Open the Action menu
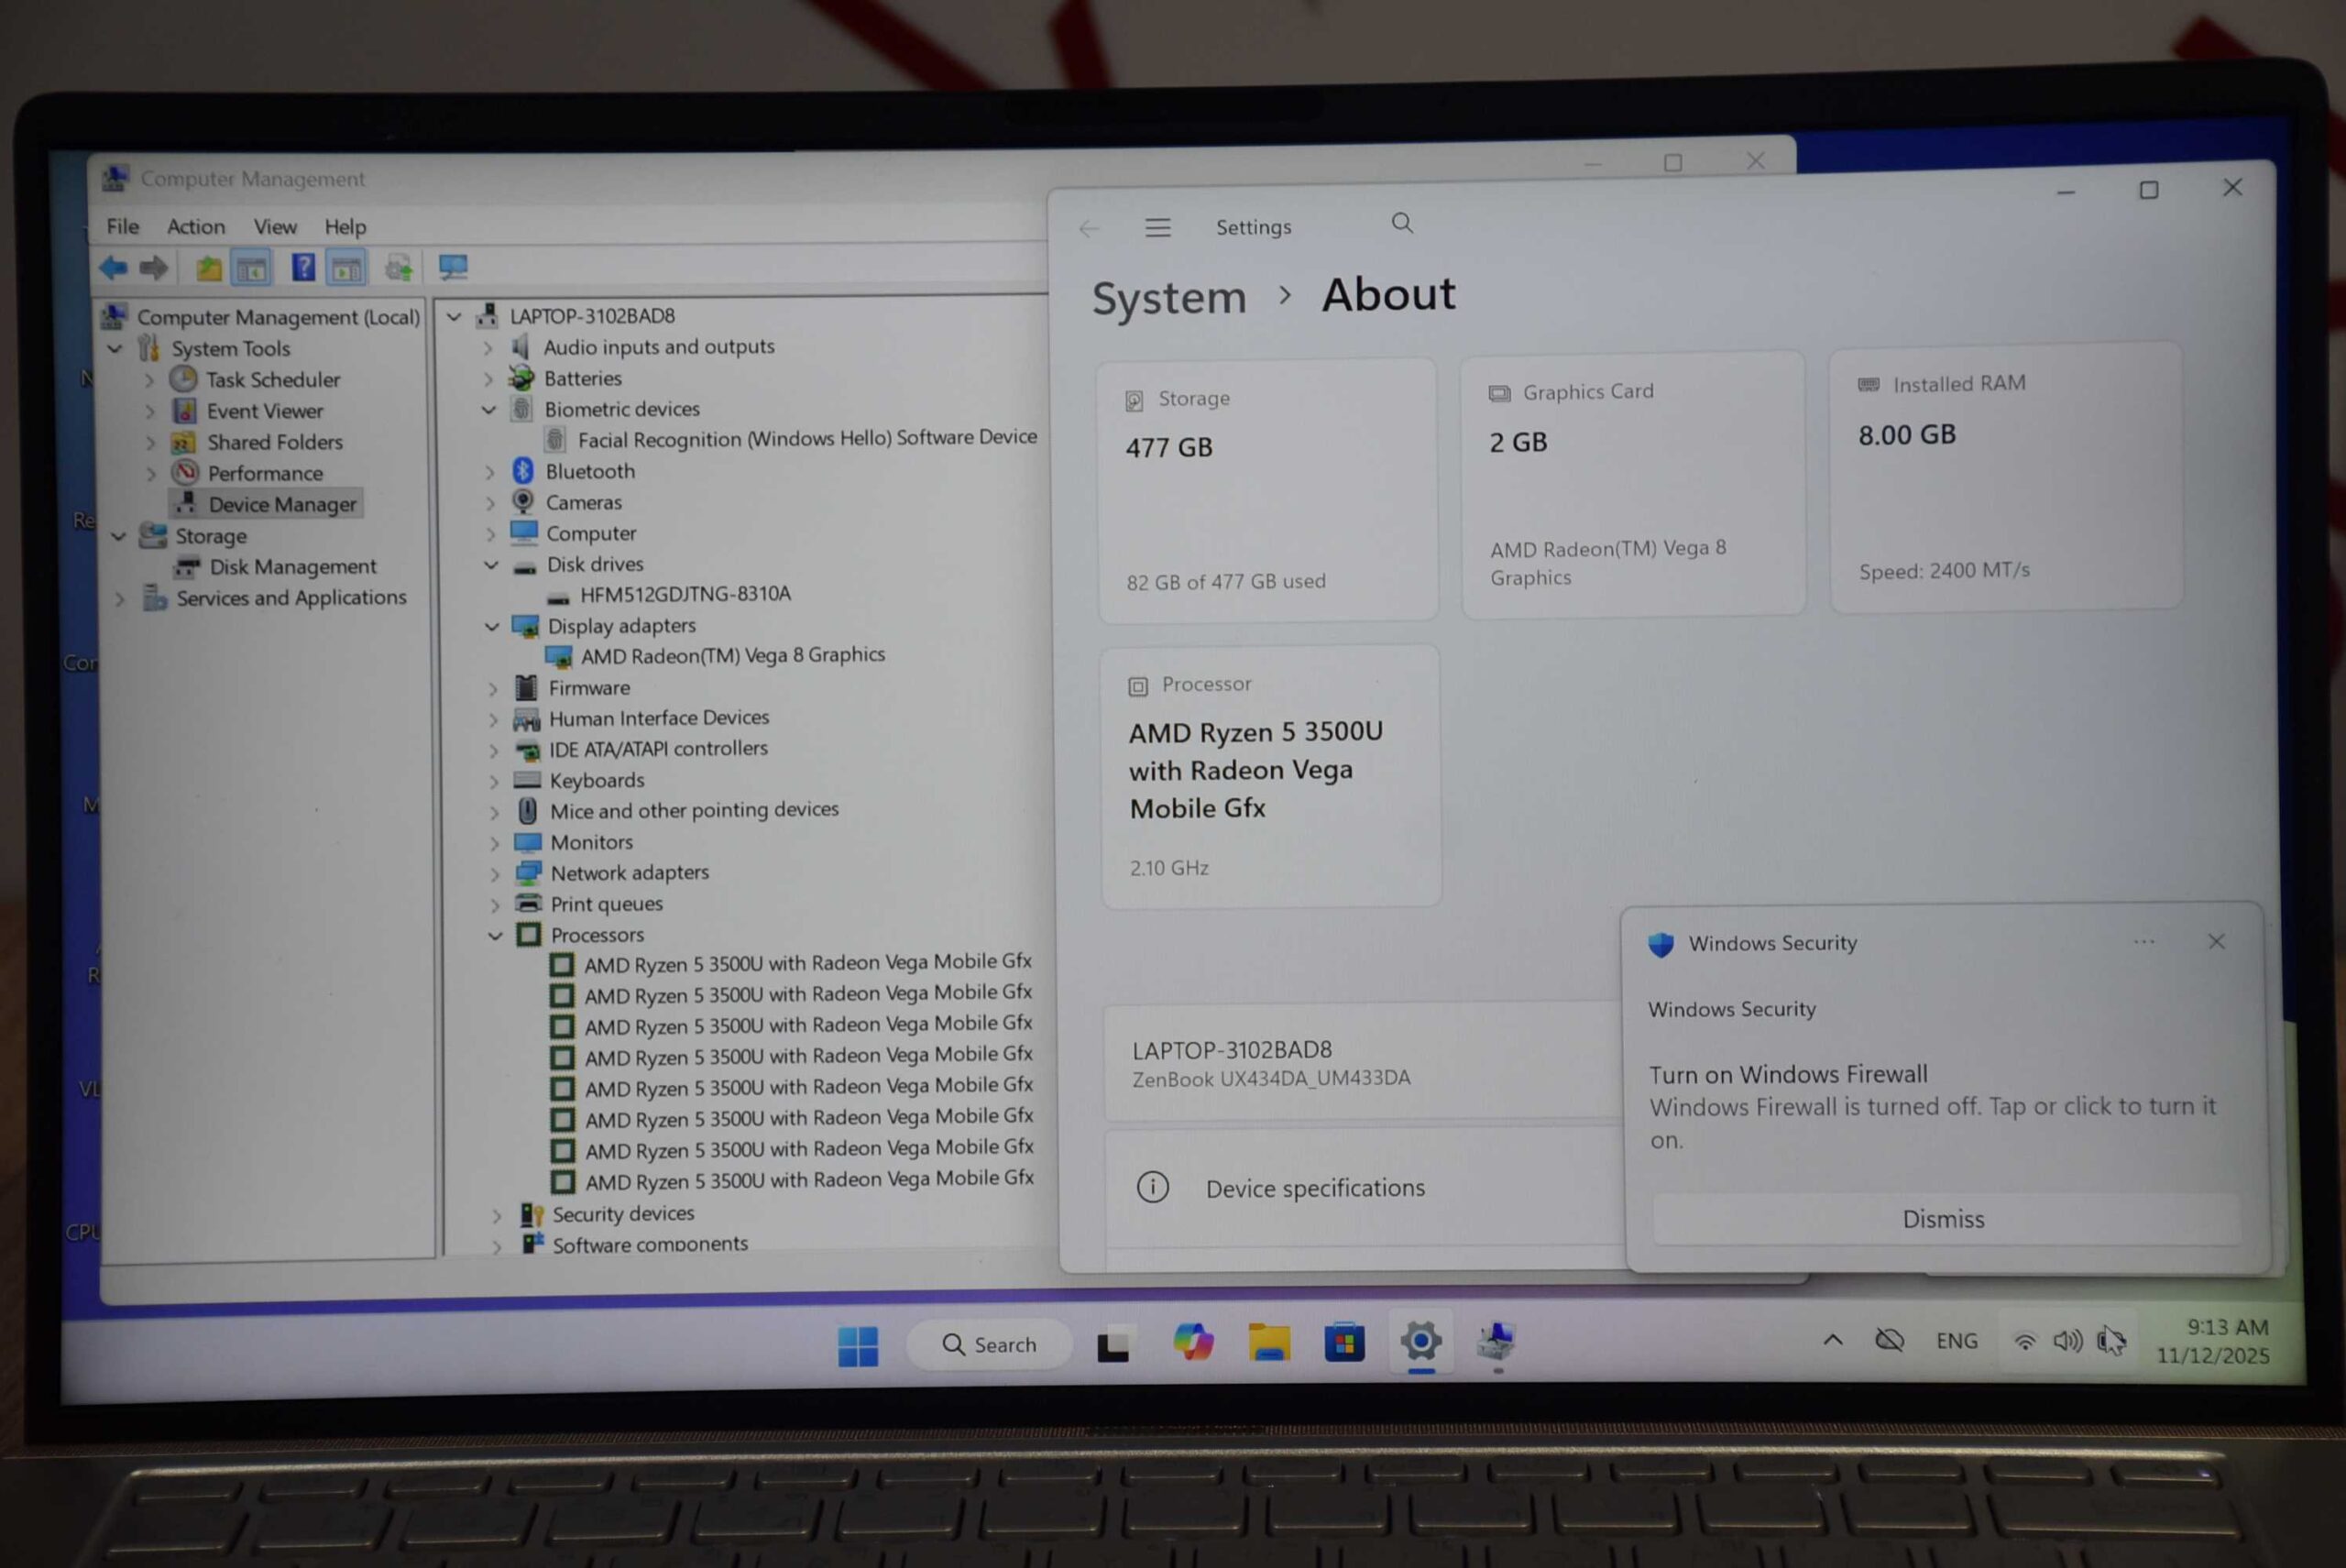This screenshot has width=2346, height=1568. click(195, 227)
